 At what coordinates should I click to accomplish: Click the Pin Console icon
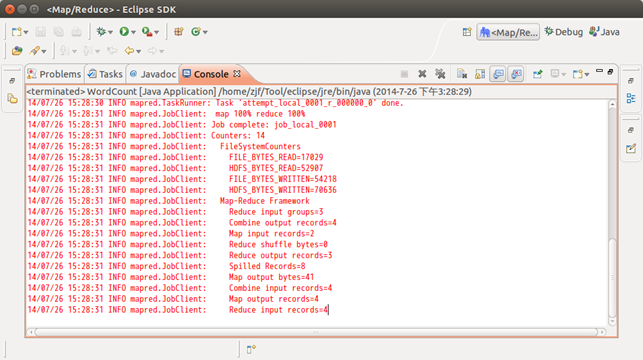click(538, 74)
